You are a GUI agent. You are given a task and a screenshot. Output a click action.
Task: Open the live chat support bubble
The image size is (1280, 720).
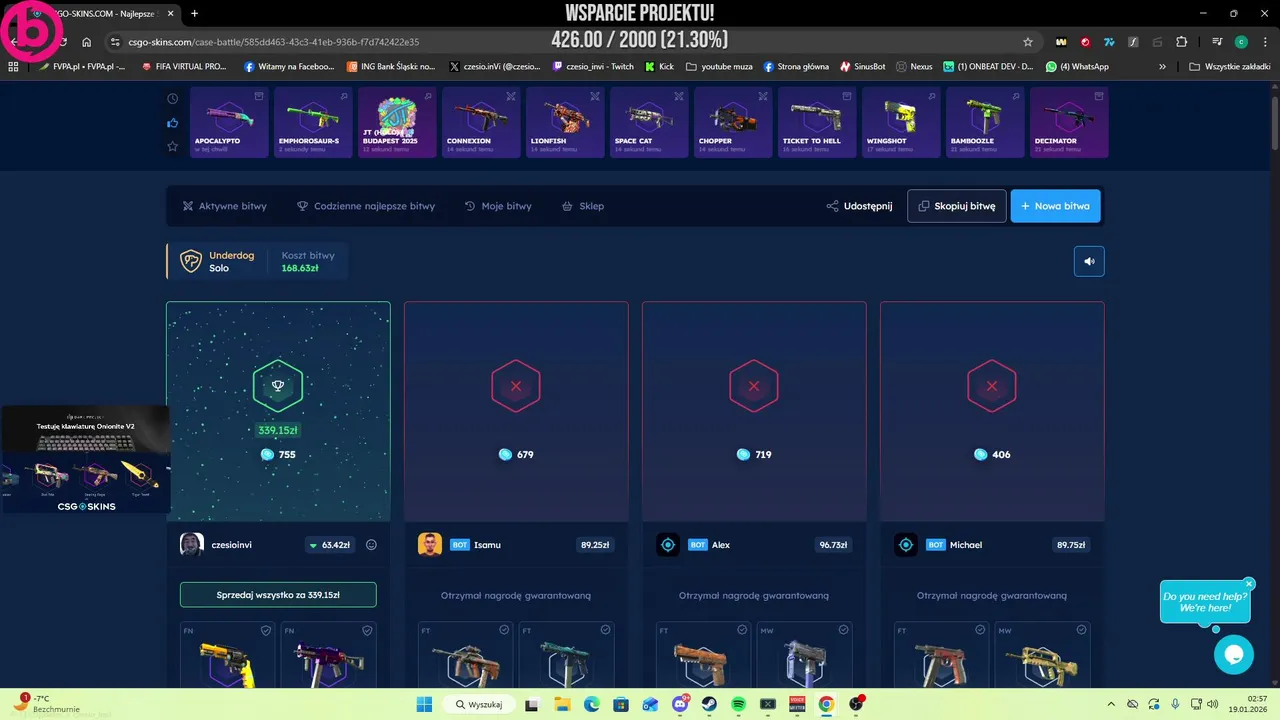pyautogui.click(x=1233, y=654)
